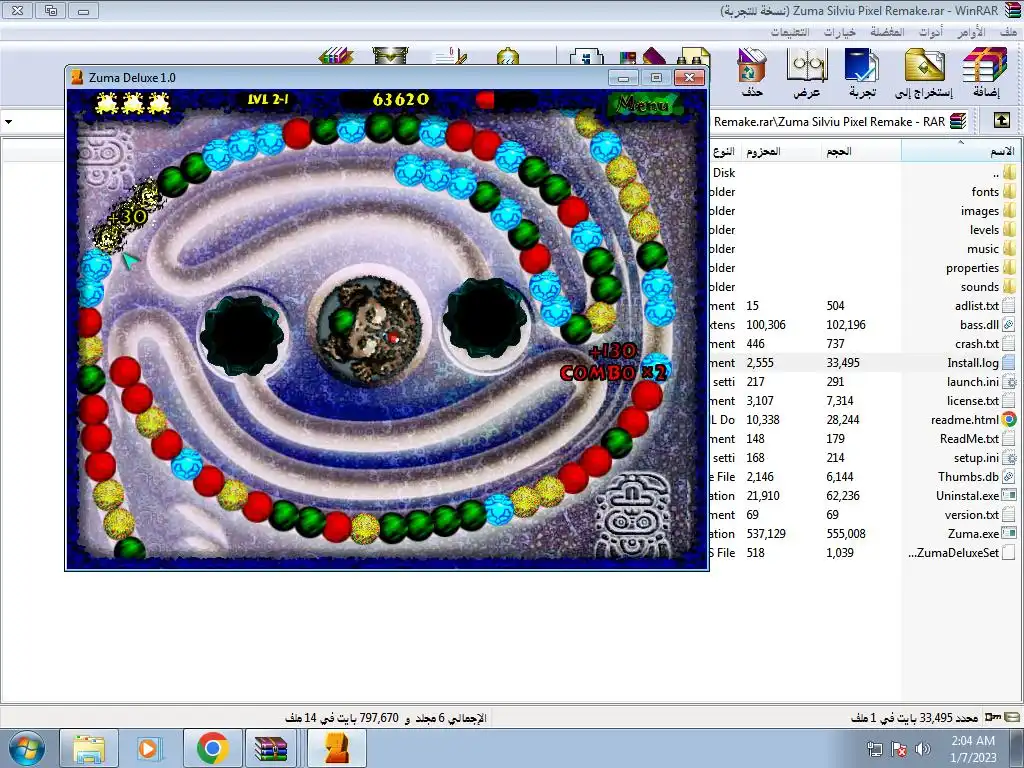1024x768 pixels.
Task: Click the 100,306 packed value for bass.dll
Action: tap(766, 325)
